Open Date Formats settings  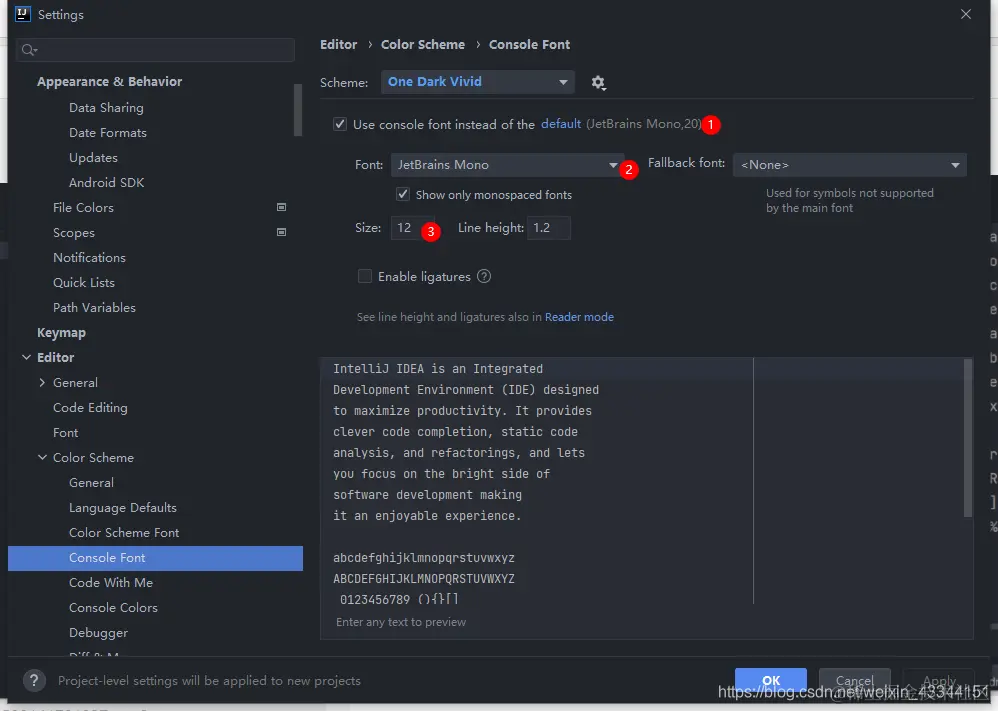click(108, 132)
